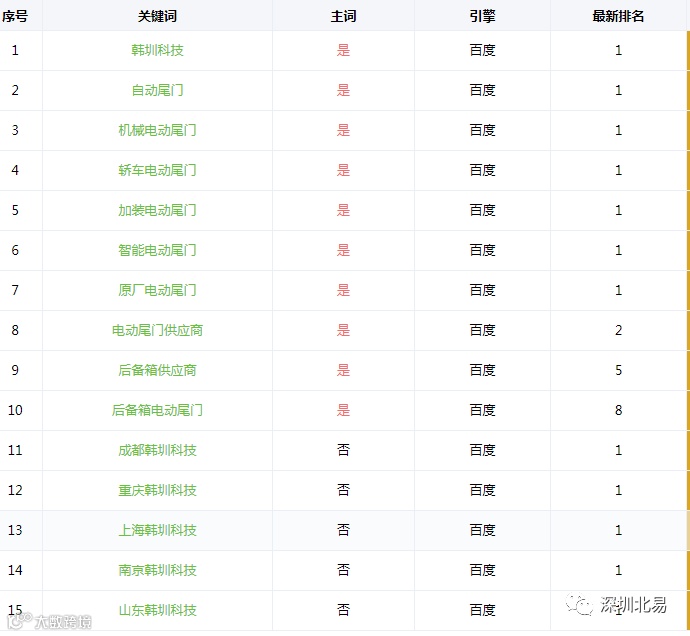Open keyword link 电动尾门供应商

pyautogui.click(x=157, y=331)
